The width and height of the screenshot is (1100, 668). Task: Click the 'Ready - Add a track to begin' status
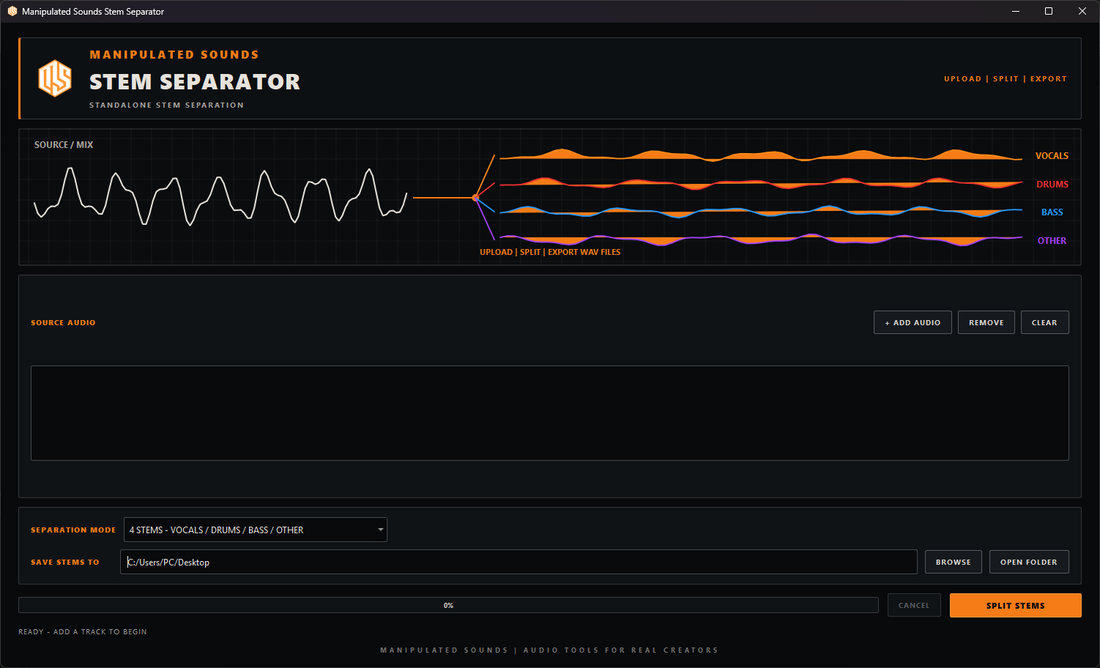click(x=83, y=632)
